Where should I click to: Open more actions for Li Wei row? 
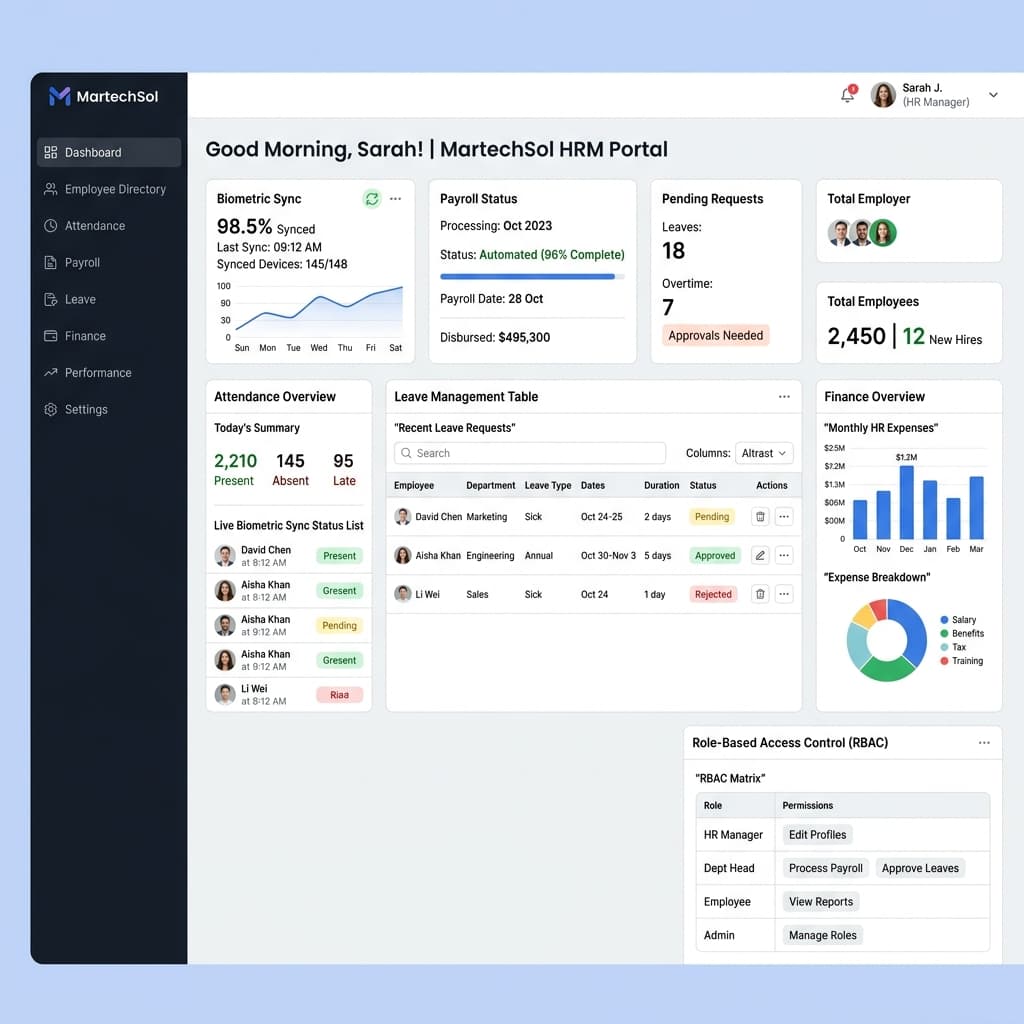784,594
